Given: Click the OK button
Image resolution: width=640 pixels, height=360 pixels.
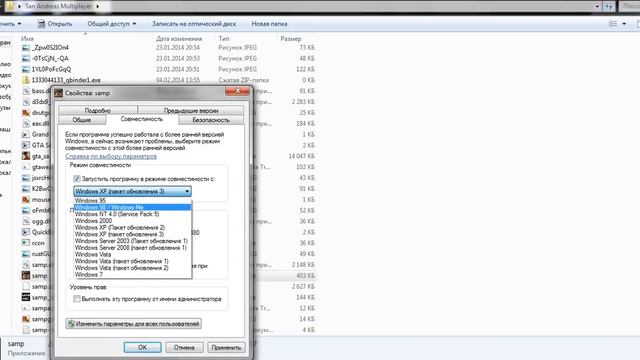Looking at the screenshot, I should (x=142, y=347).
